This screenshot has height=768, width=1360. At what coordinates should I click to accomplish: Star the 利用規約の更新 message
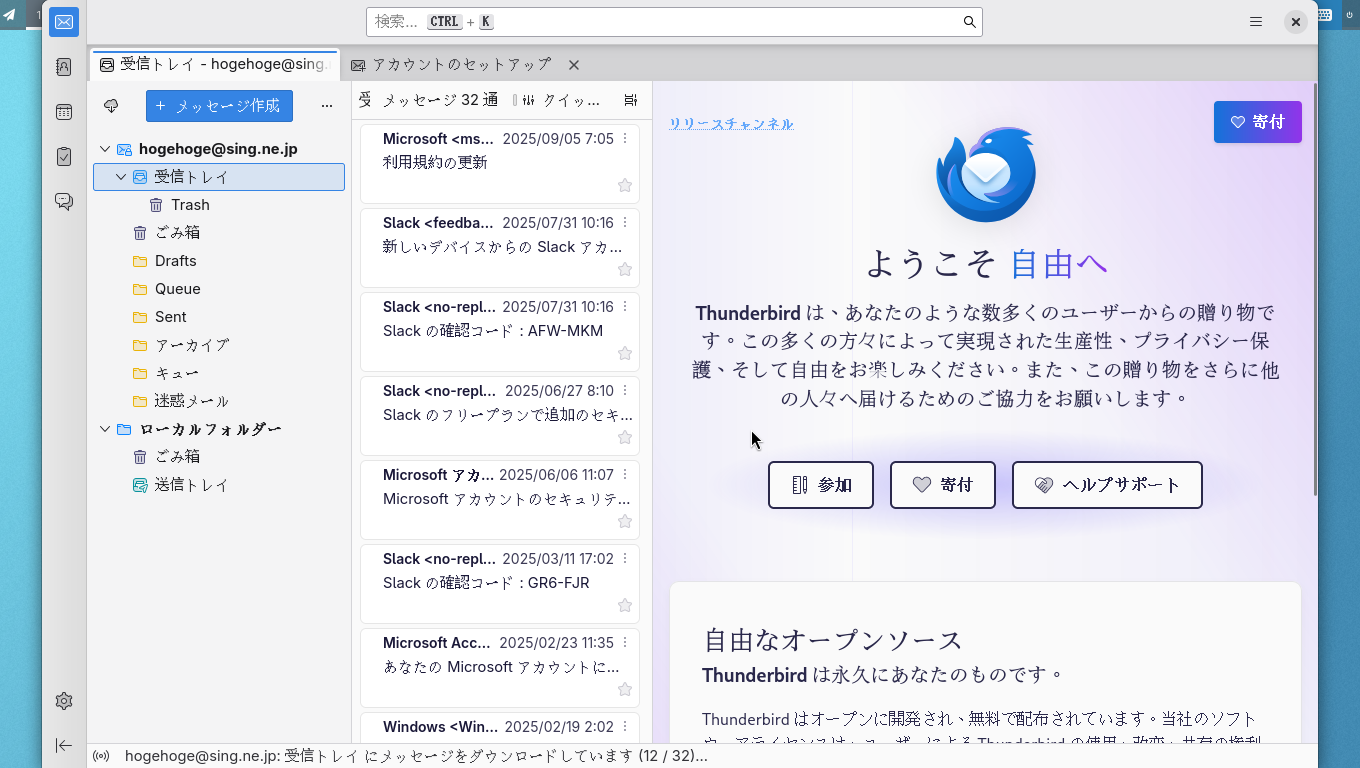coord(625,185)
